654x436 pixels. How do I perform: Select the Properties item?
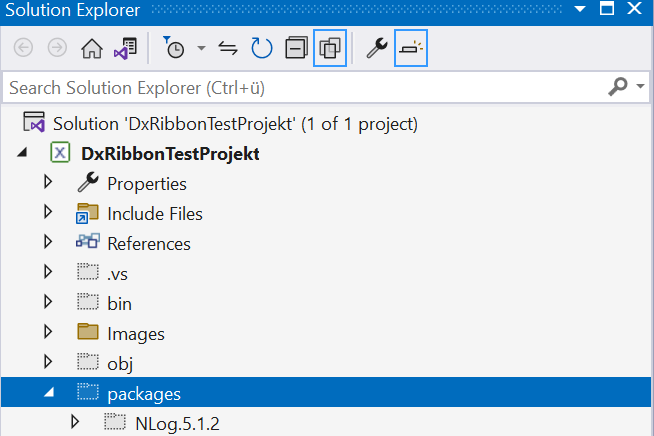click(x=147, y=184)
